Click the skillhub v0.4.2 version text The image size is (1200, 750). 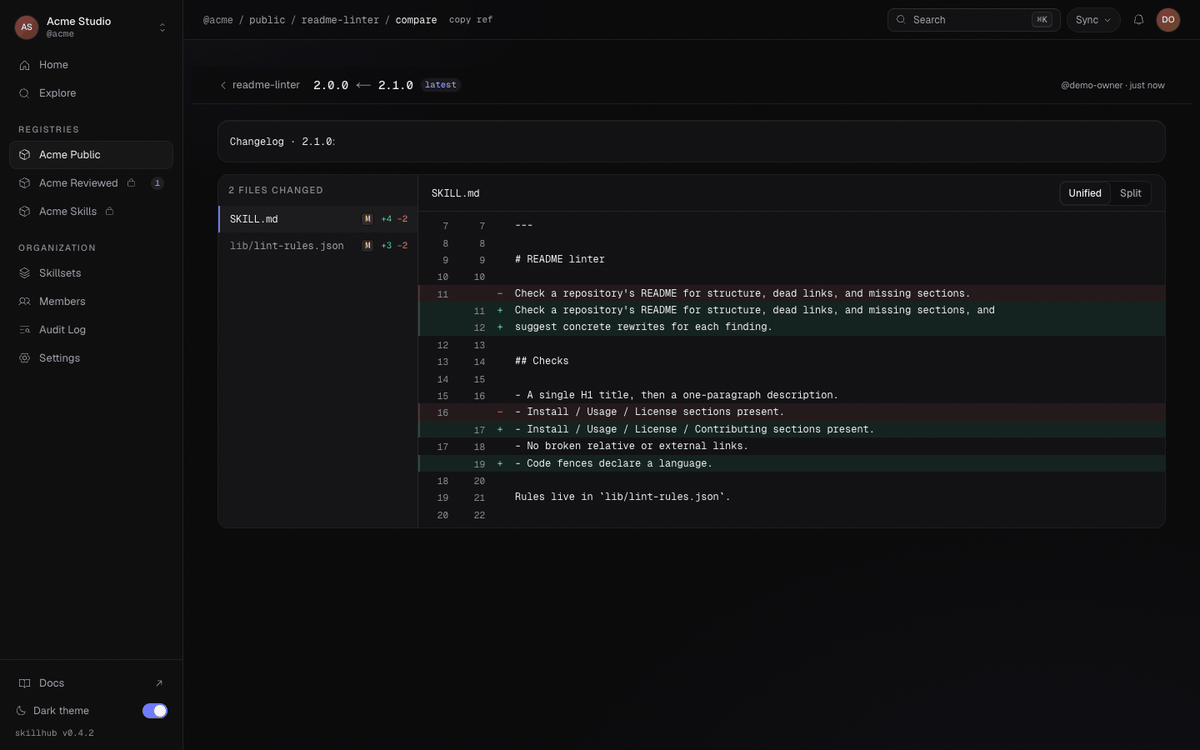coord(54,733)
